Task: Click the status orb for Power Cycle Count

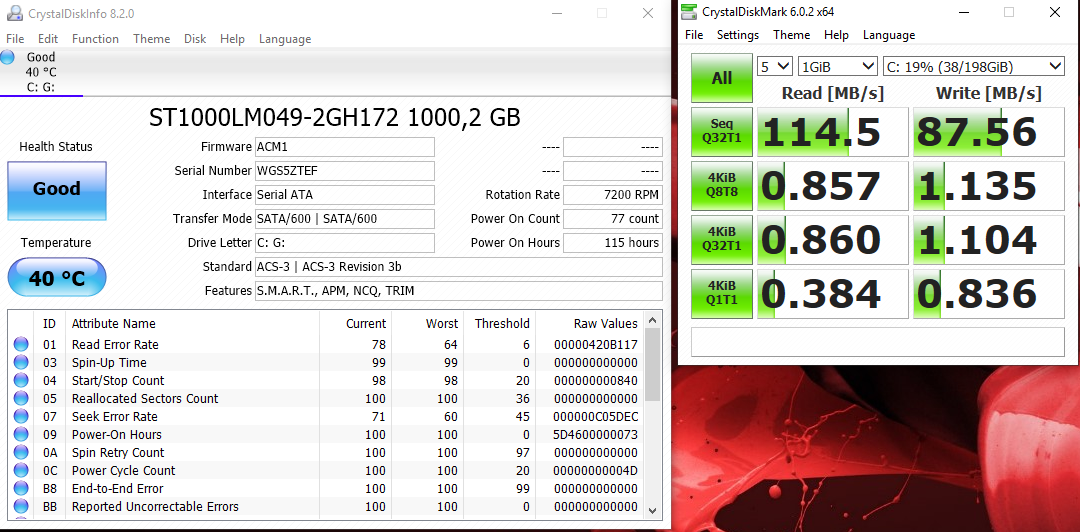Action: coord(21,471)
